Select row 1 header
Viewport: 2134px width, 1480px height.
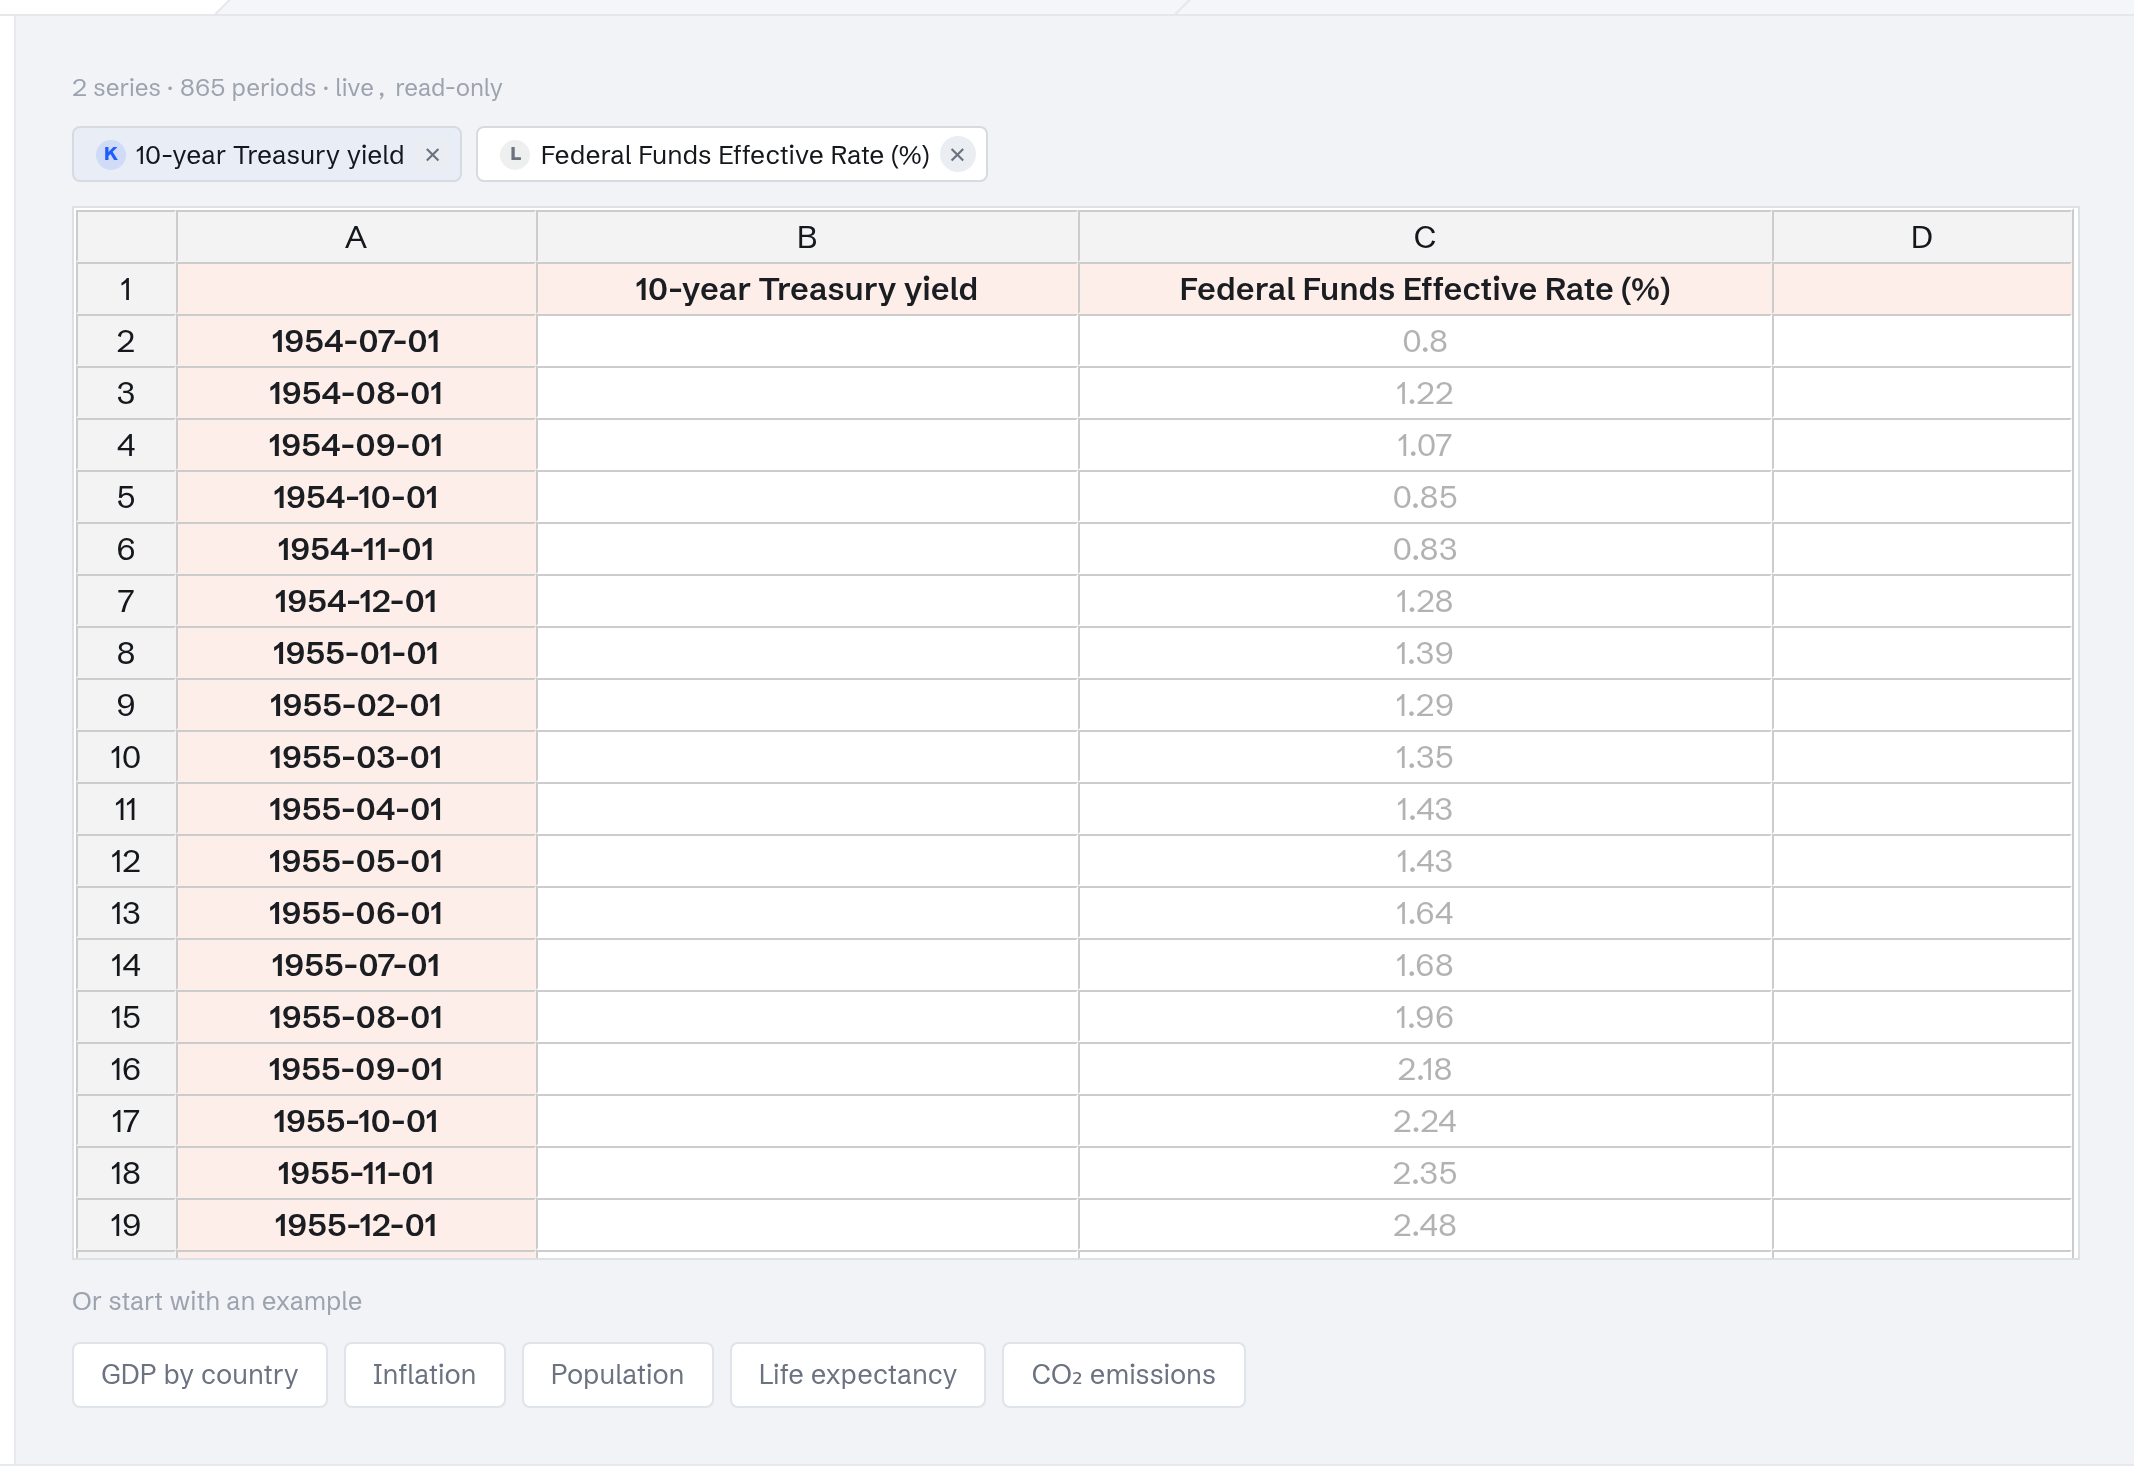[126, 290]
